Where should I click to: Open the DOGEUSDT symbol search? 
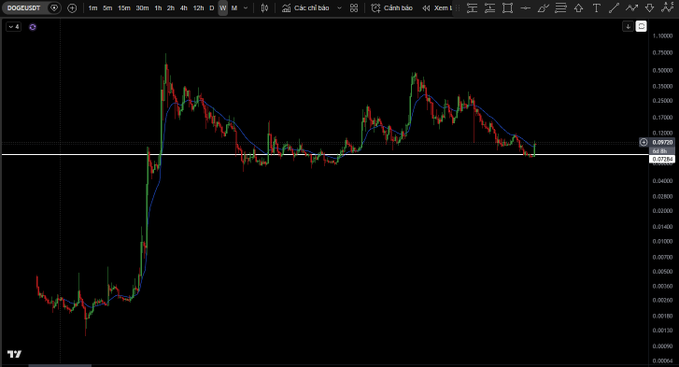[24, 8]
